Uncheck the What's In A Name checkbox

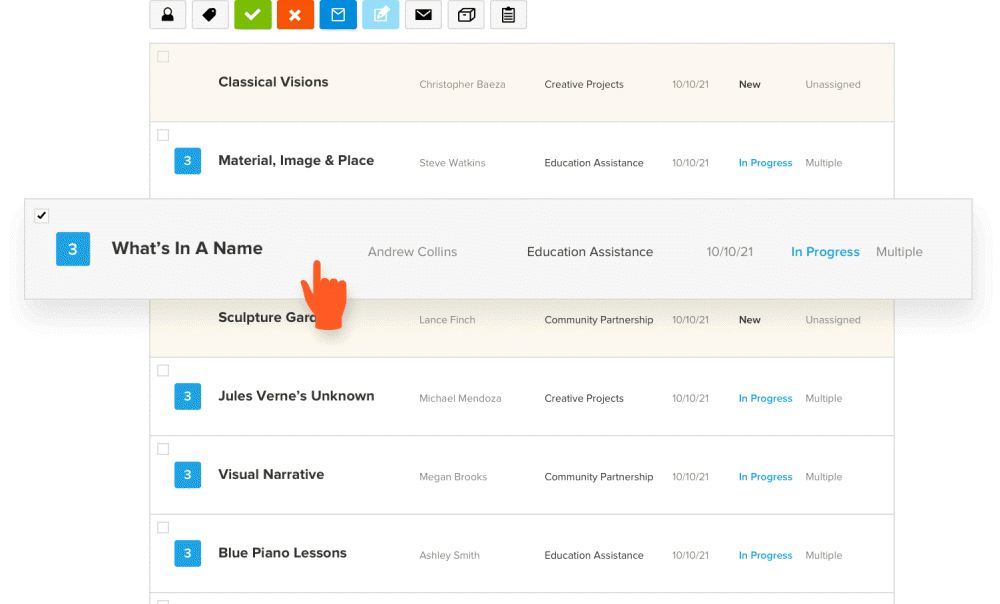pyautogui.click(x=41, y=216)
